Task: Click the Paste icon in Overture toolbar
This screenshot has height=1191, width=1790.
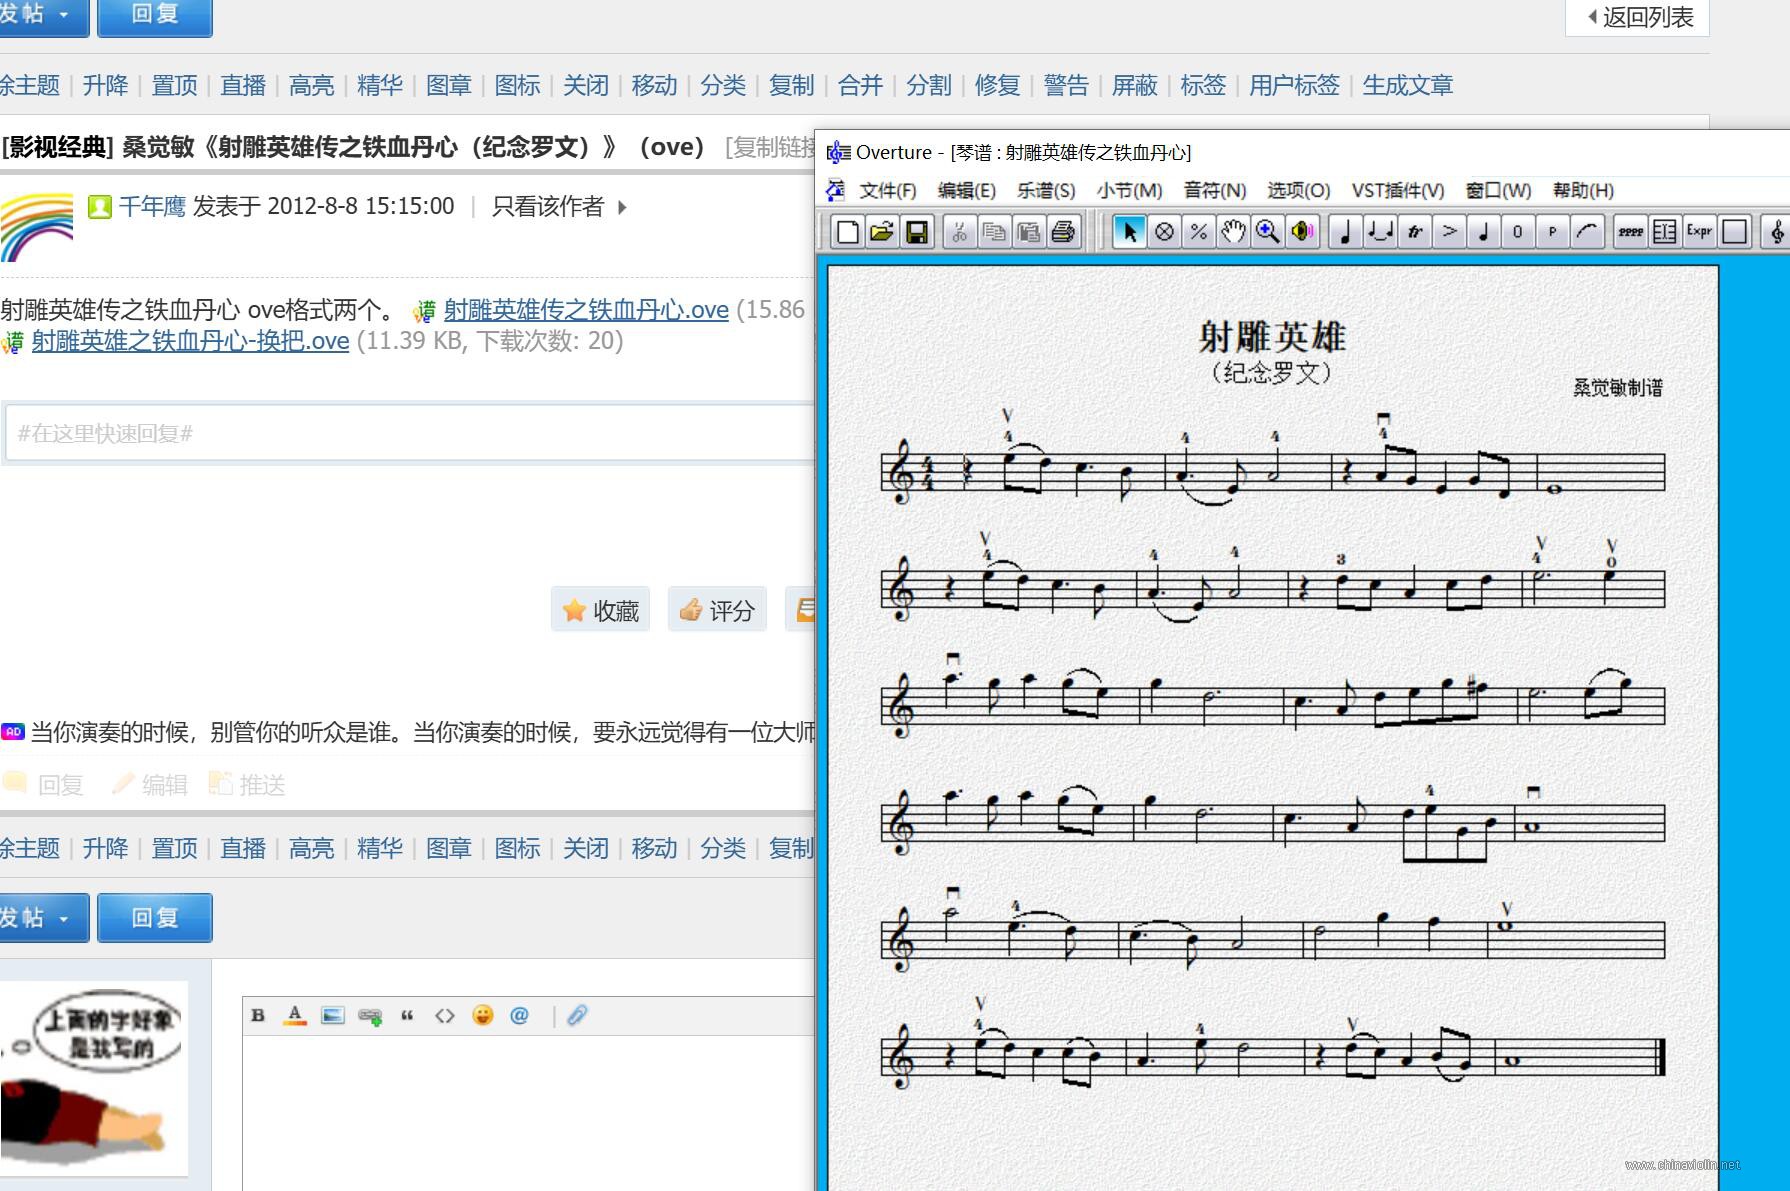Action: [x=1028, y=232]
